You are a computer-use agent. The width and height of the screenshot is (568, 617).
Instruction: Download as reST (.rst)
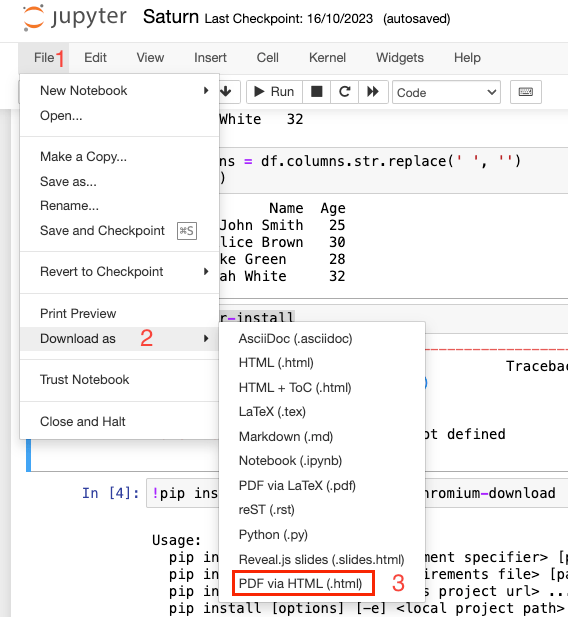322,510
